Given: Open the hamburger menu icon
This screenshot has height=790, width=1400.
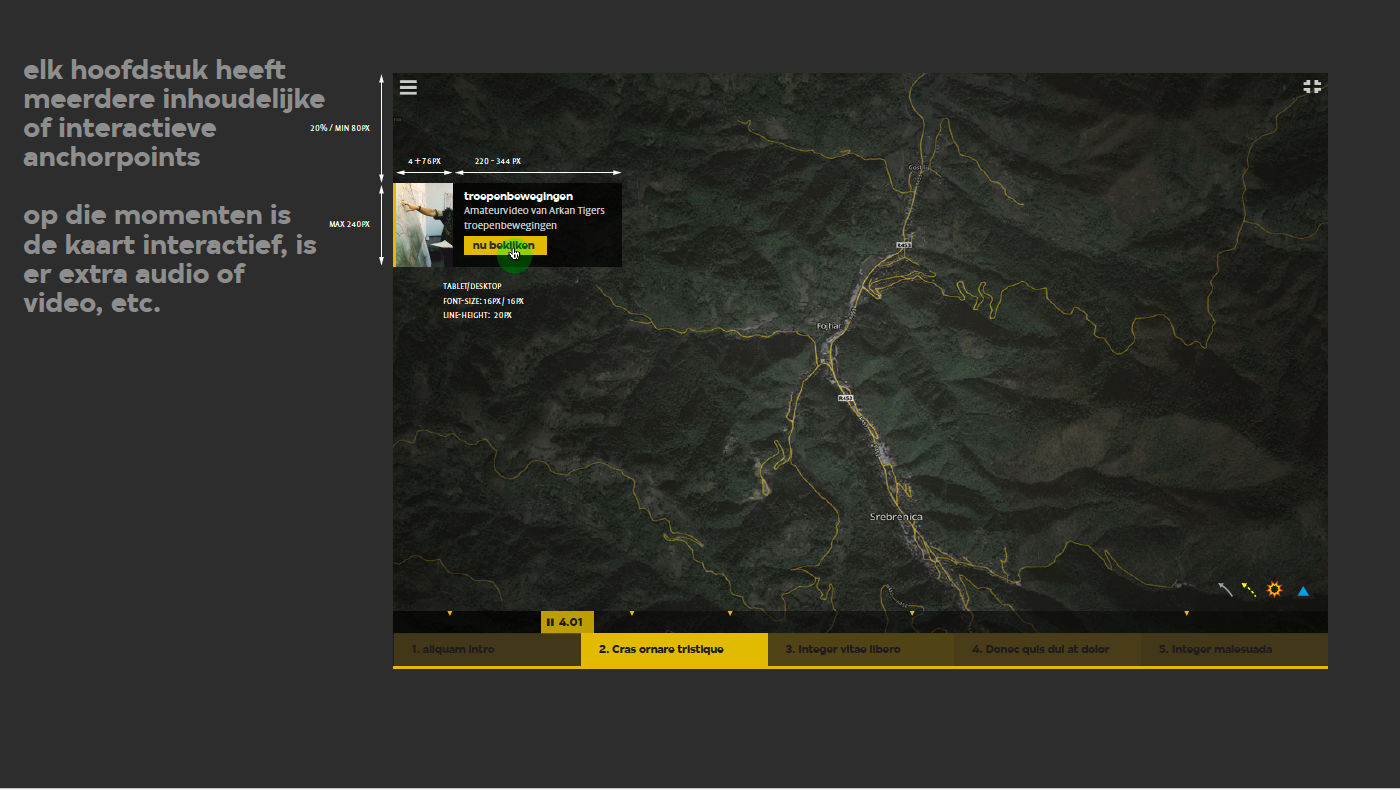Looking at the screenshot, I should [x=408, y=87].
